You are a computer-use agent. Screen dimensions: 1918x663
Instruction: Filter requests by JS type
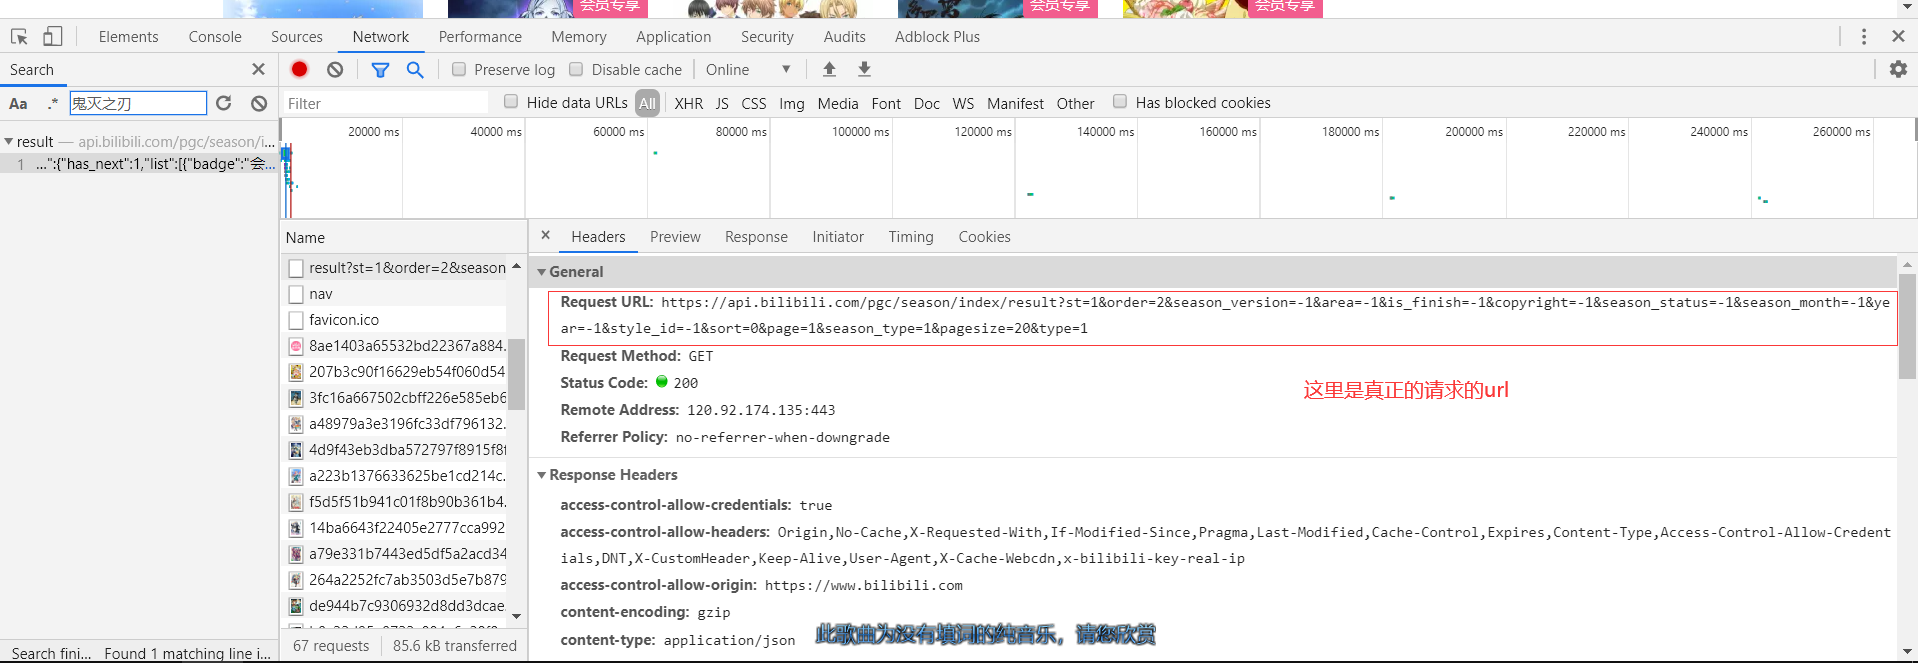pyautogui.click(x=722, y=103)
